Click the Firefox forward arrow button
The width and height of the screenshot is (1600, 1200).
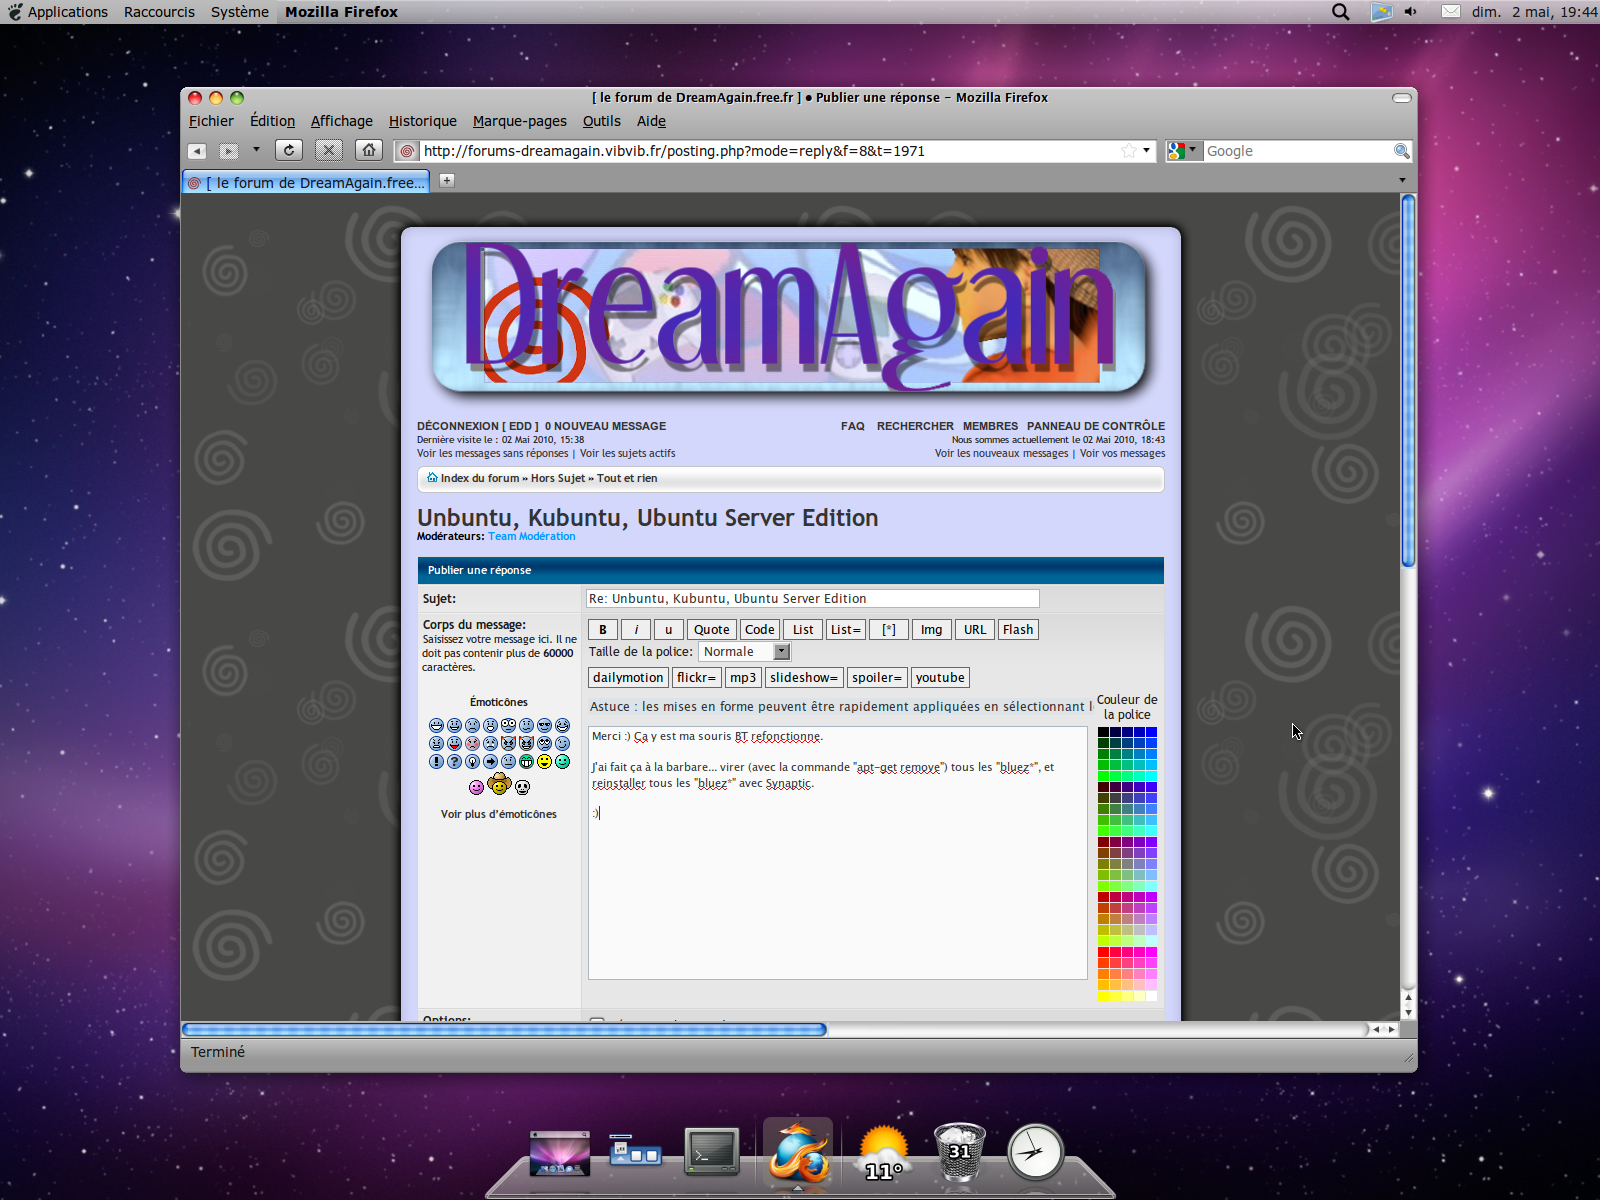pyautogui.click(x=229, y=151)
